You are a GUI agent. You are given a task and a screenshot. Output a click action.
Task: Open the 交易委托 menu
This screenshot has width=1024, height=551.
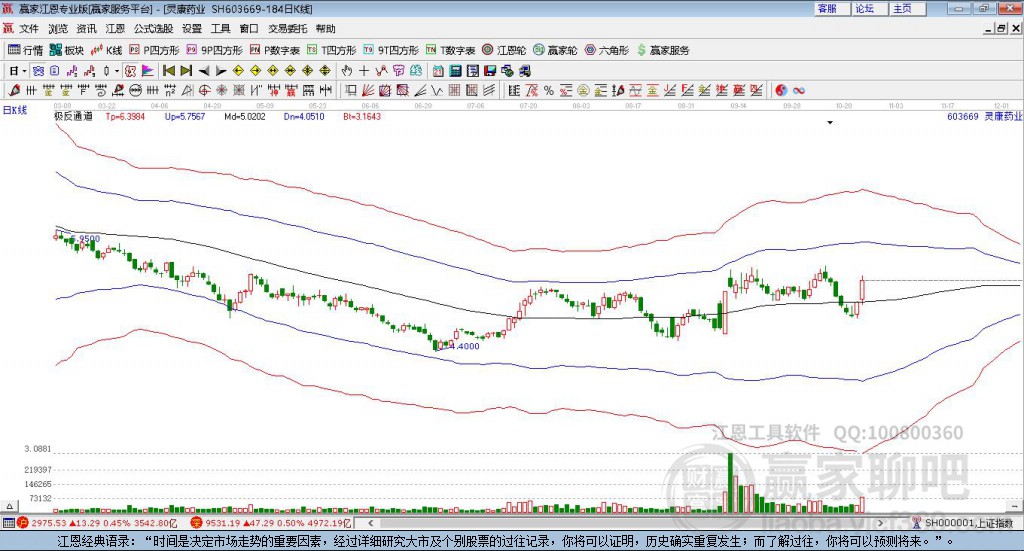[x=287, y=29]
